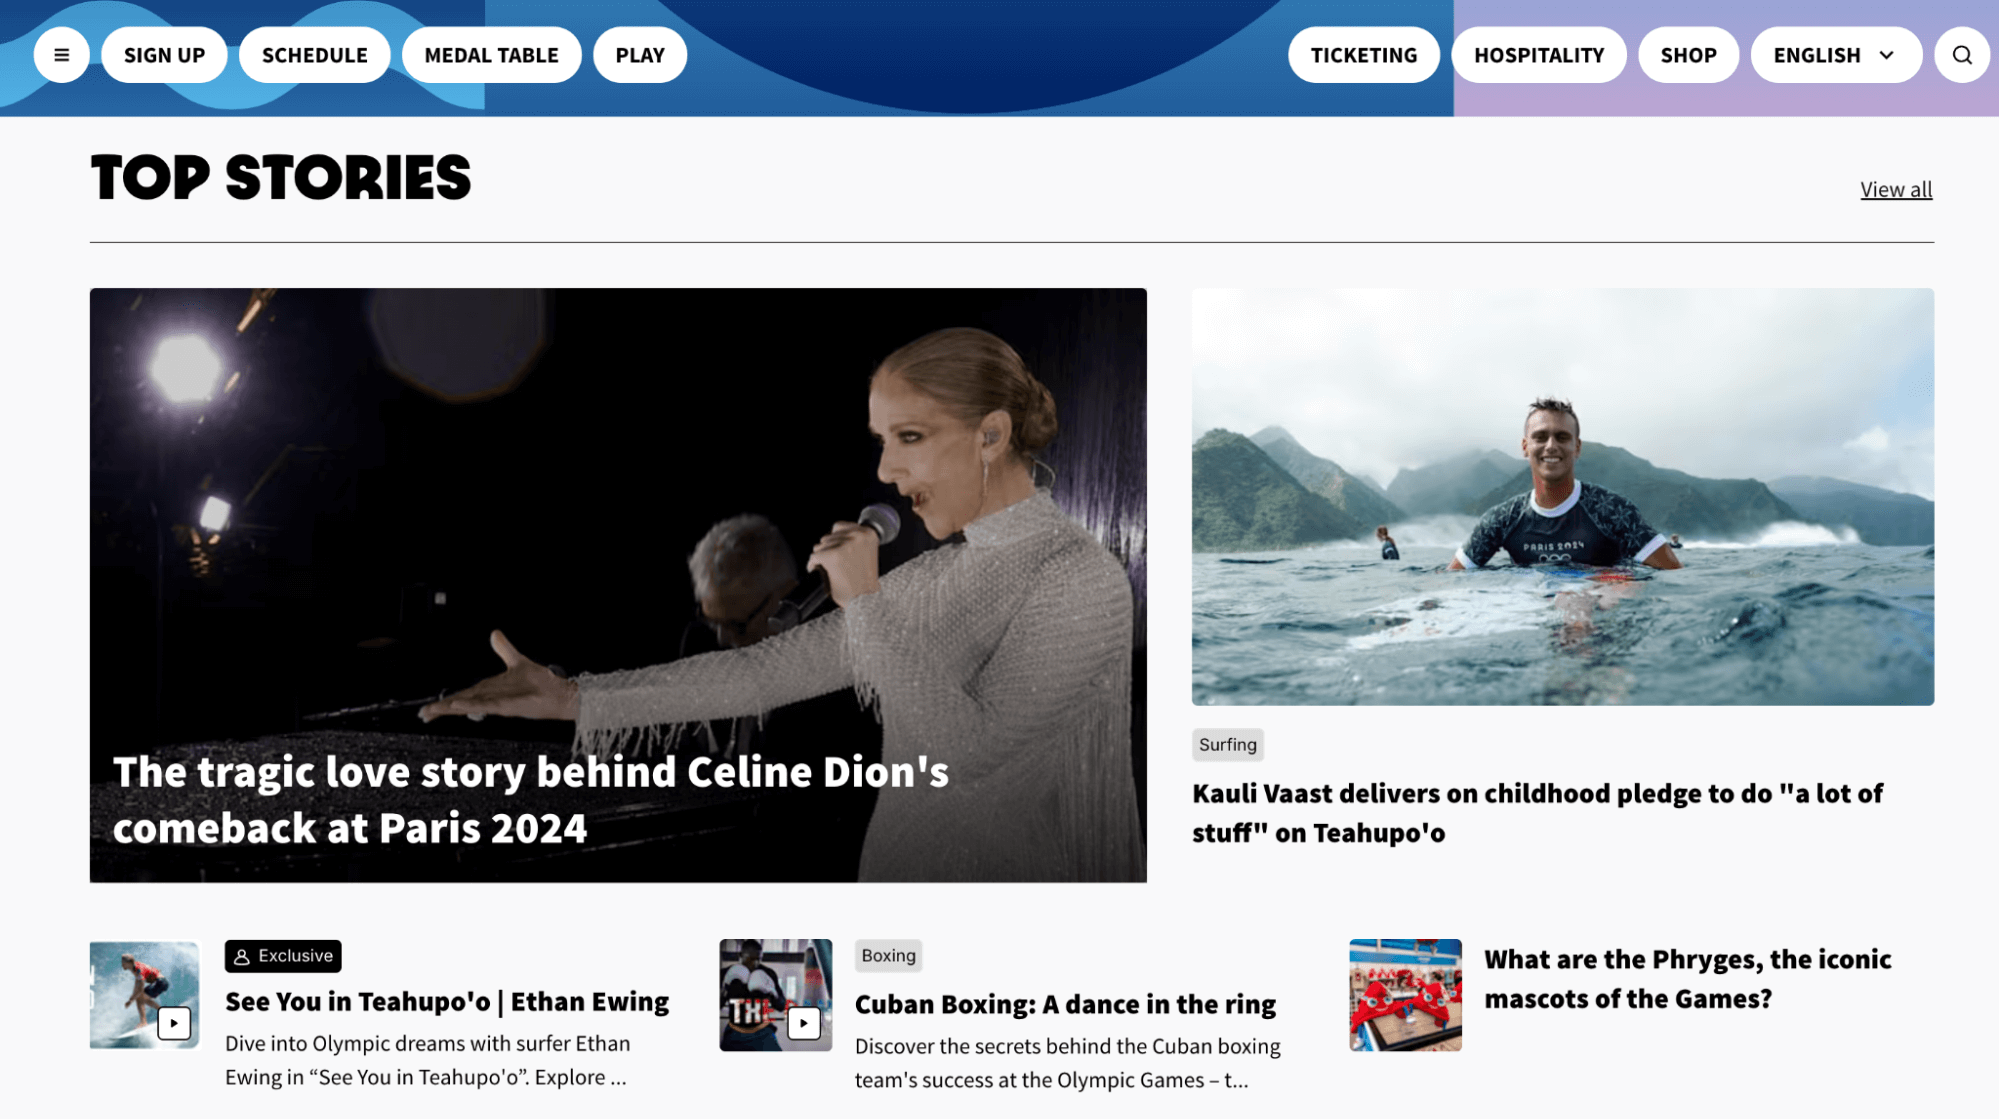Click the Exclusive badge icon
The height and width of the screenshot is (1119, 1999).
(242, 957)
